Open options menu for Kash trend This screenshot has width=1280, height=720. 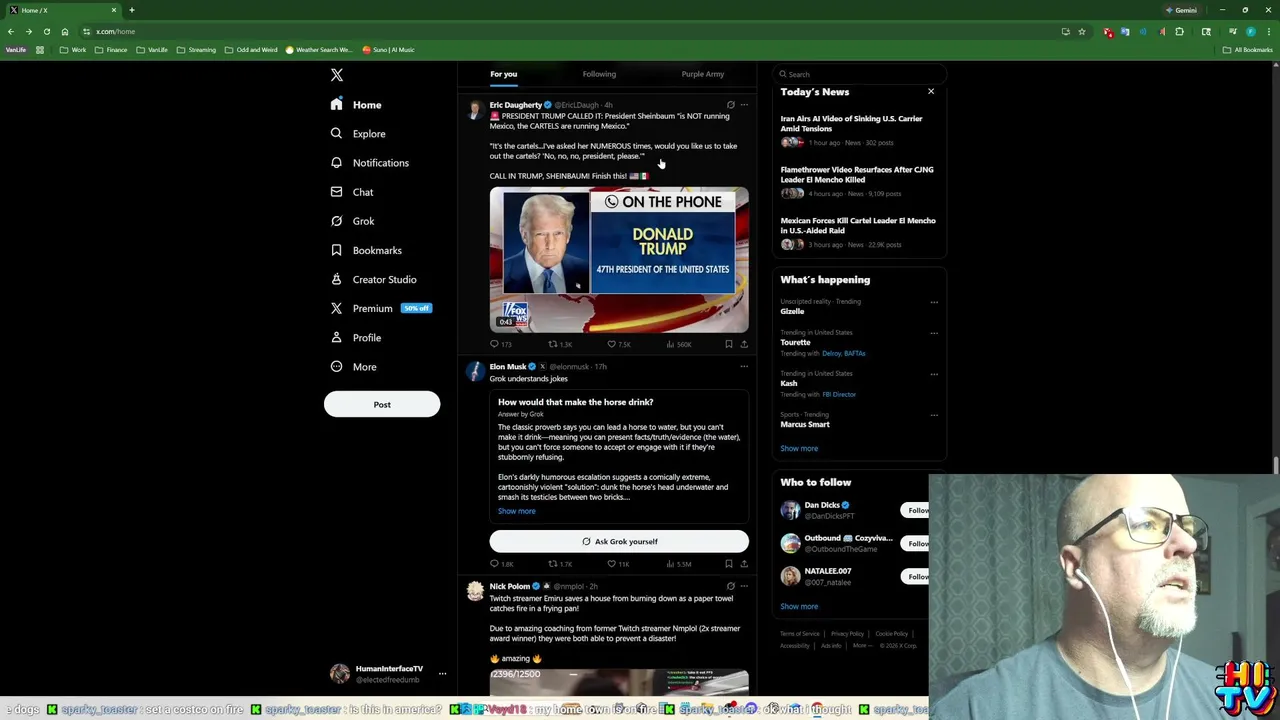934,374
